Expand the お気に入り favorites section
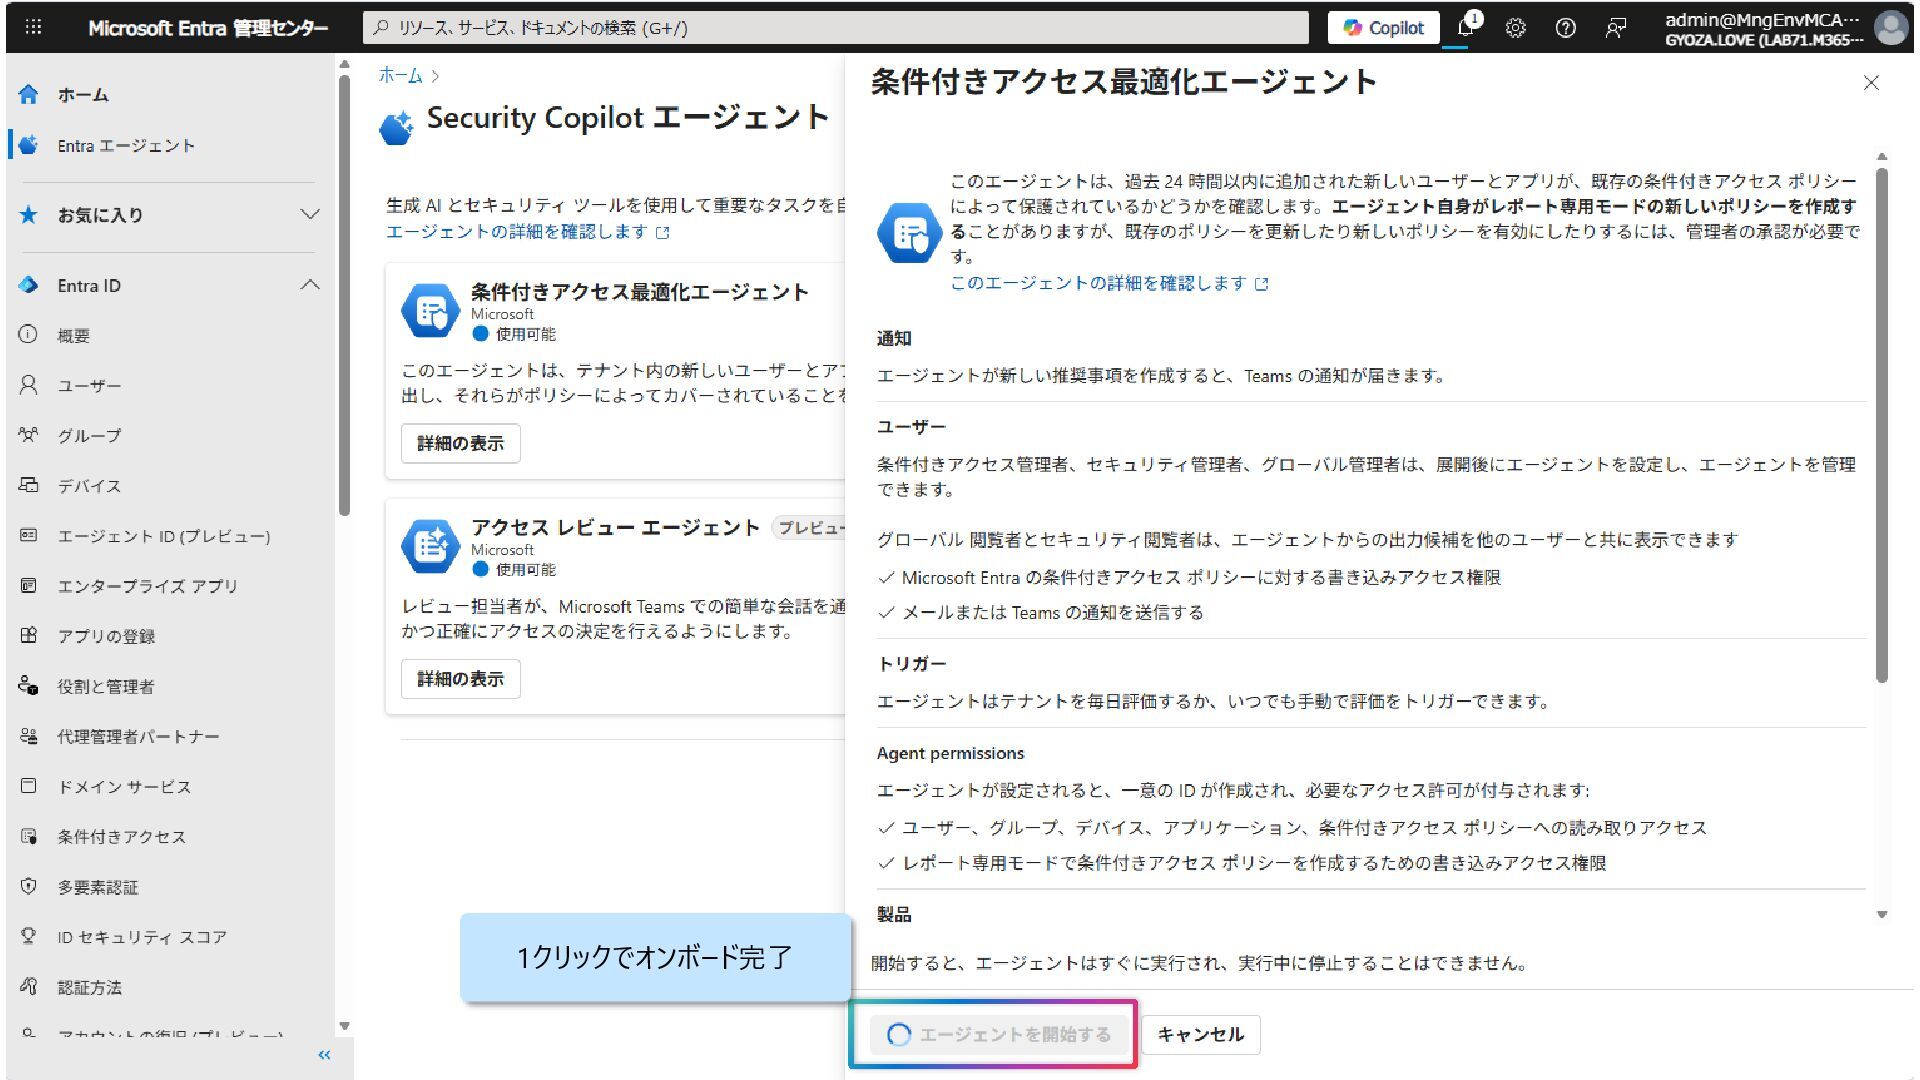This screenshot has height=1080, width=1920. [310, 215]
